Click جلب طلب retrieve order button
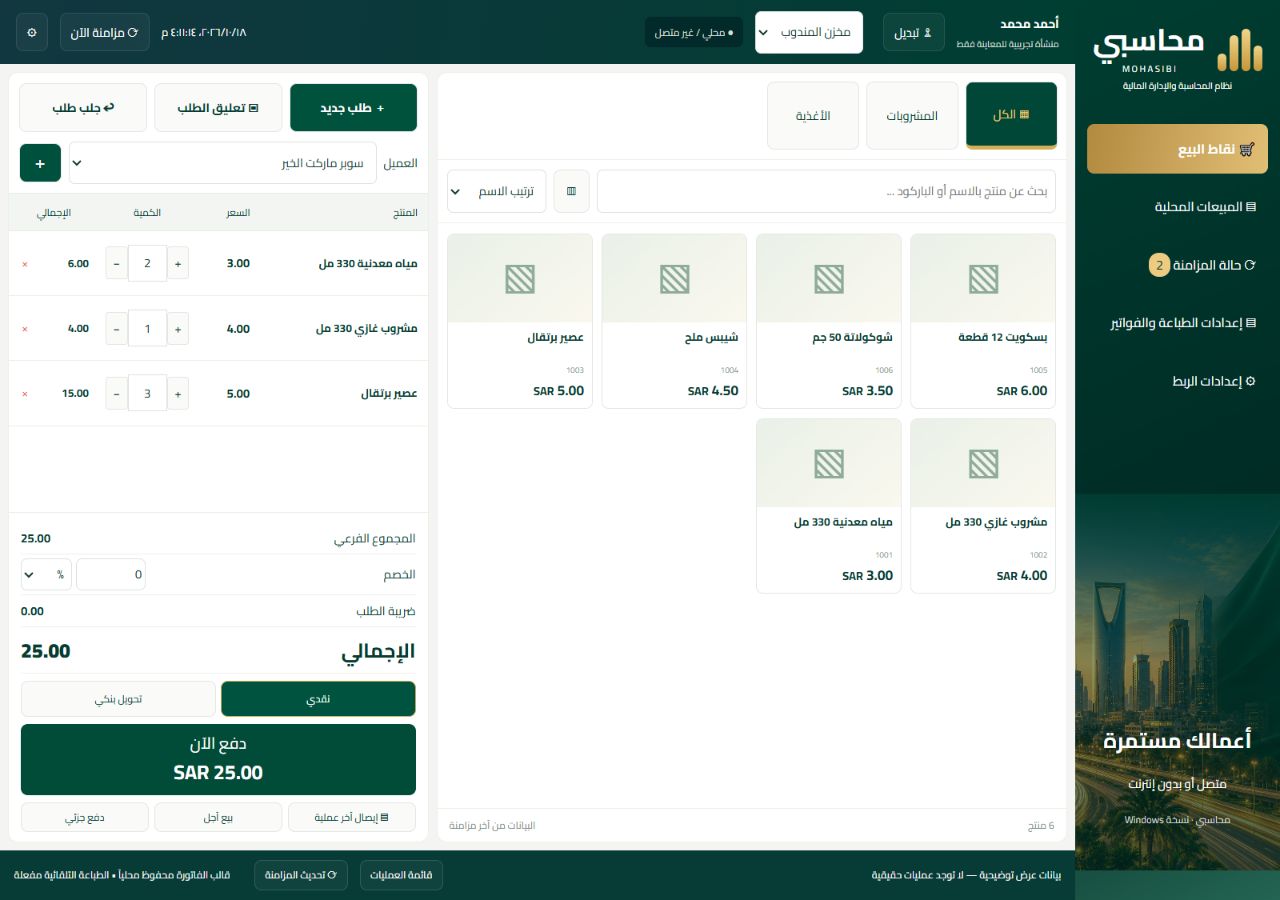Viewport: 1280px width, 900px height. tap(83, 108)
